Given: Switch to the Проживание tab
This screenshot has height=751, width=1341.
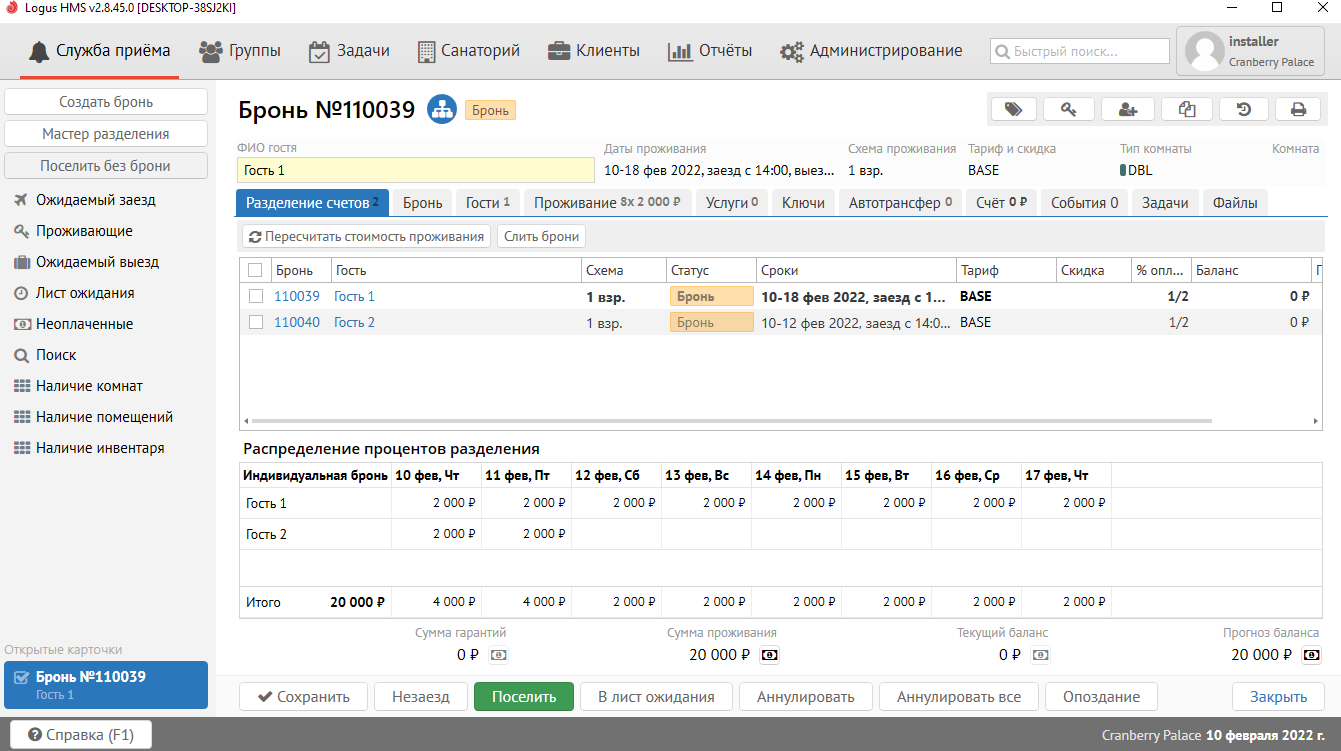Looking at the screenshot, I should coord(606,203).
